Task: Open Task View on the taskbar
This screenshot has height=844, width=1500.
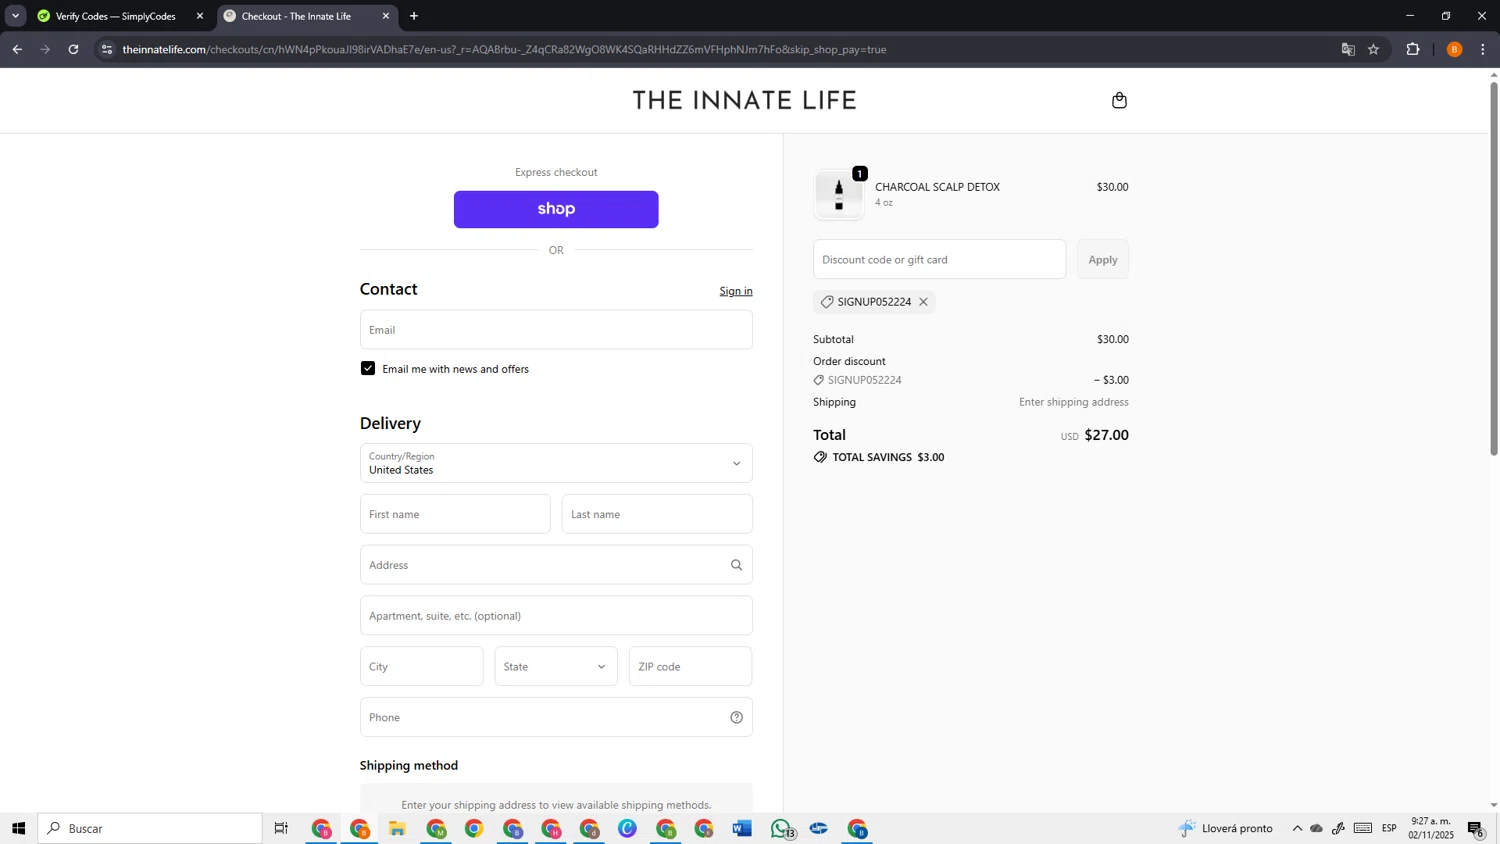Action: click(281, 828)
